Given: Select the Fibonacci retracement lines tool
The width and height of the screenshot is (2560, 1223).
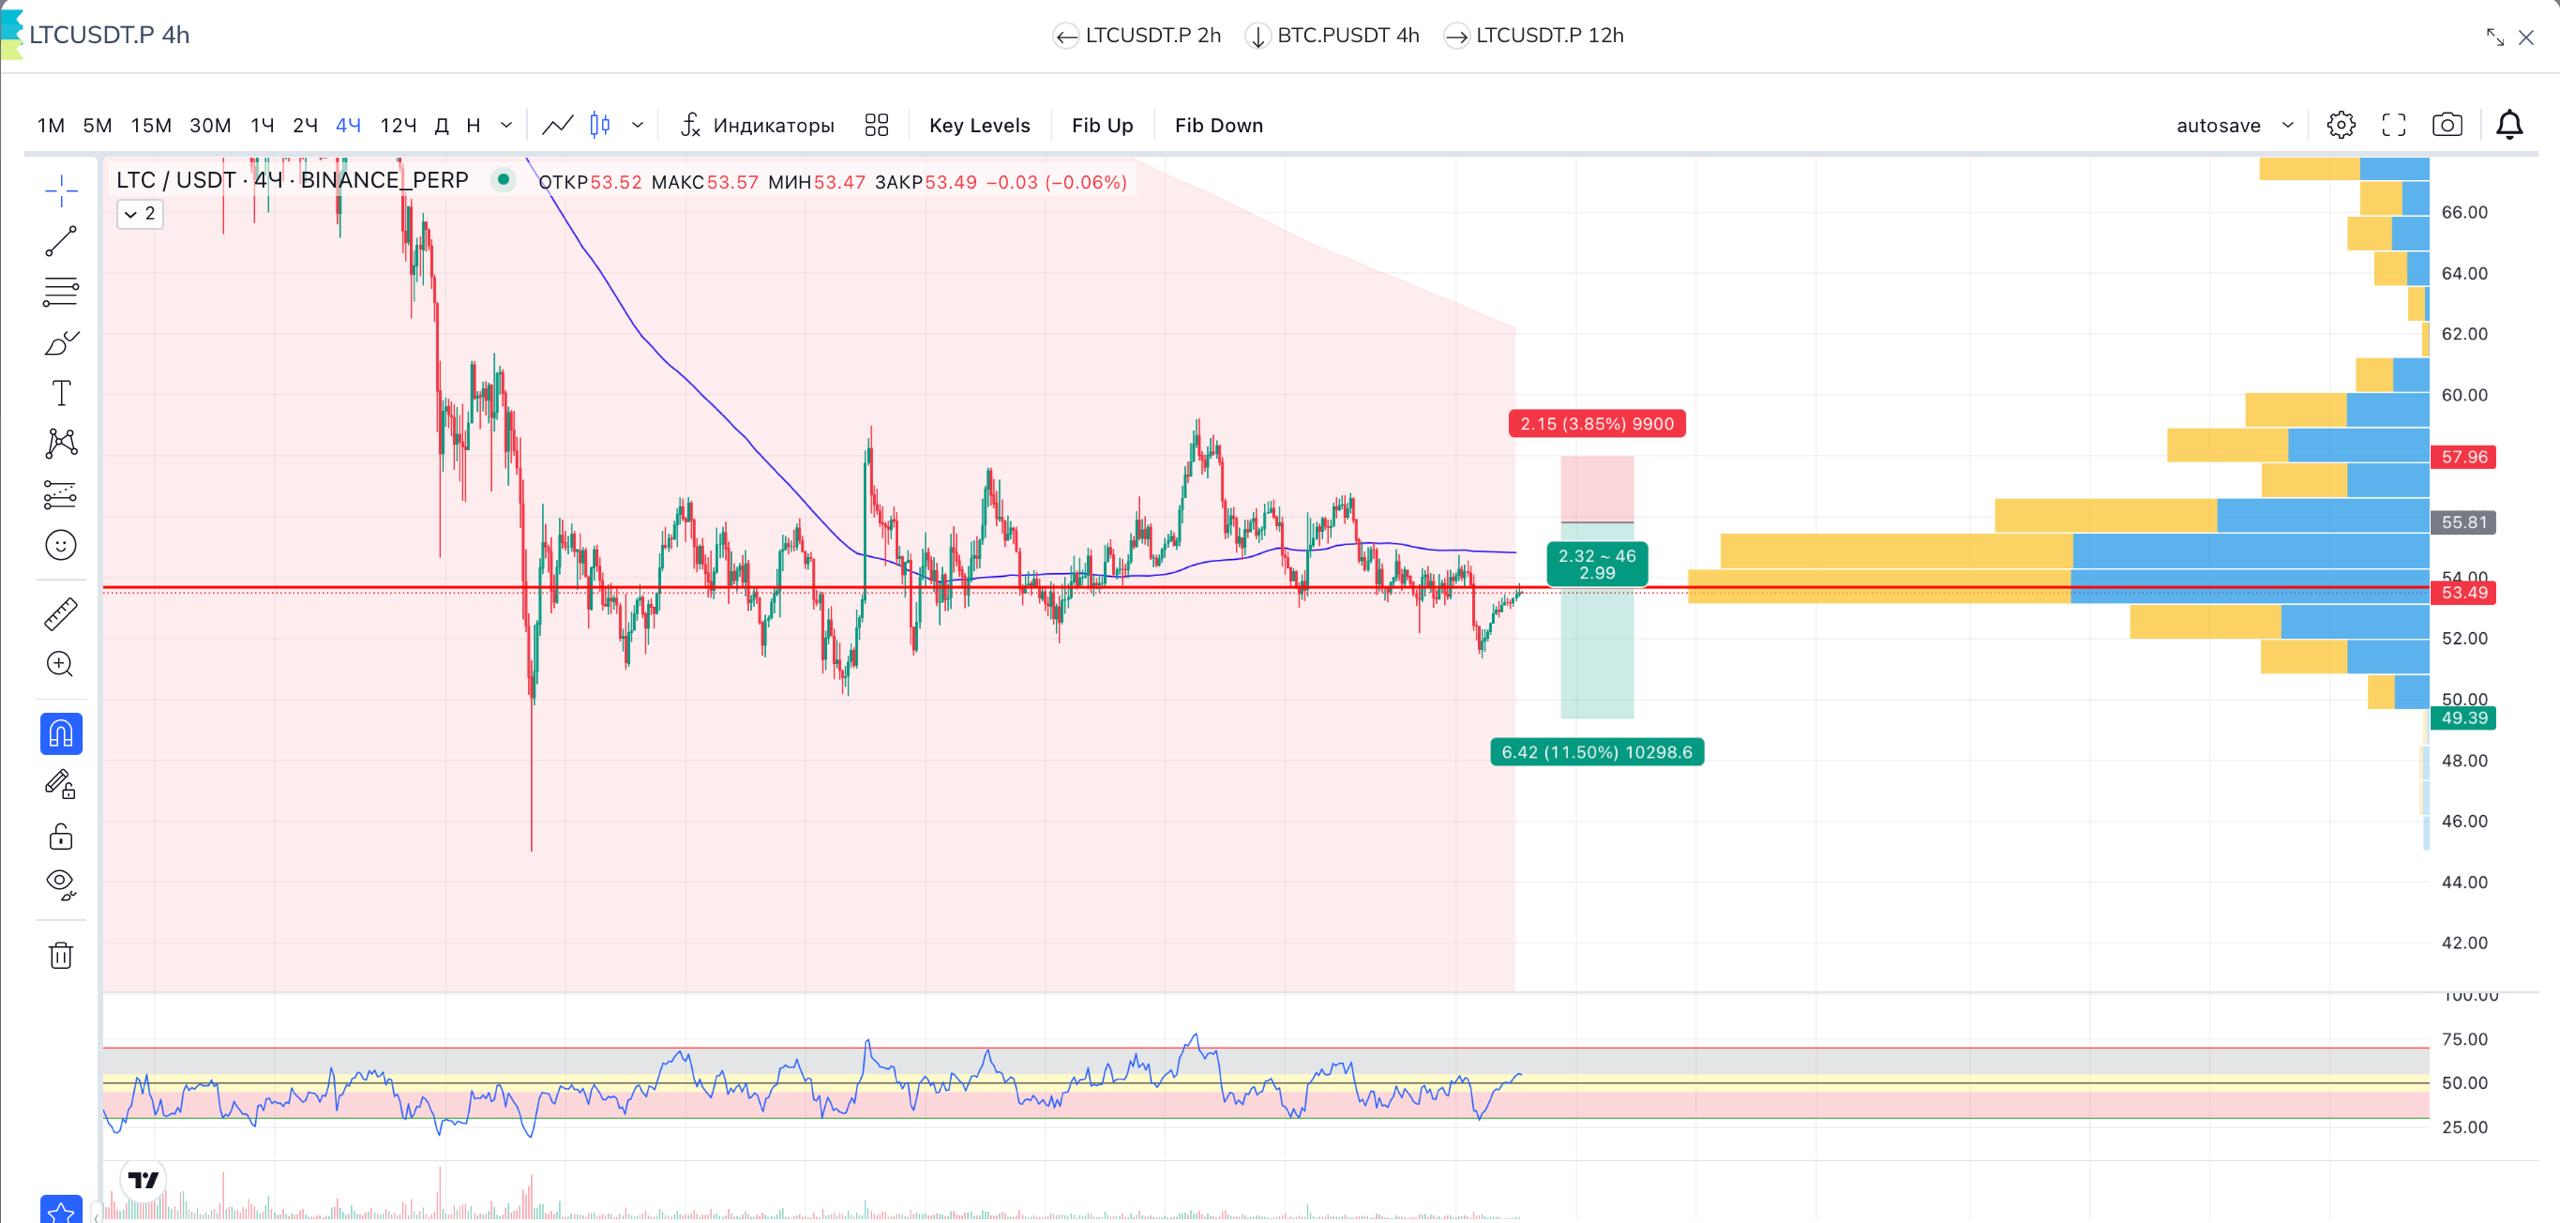Looking at the screenshot, I should (61, 291).
